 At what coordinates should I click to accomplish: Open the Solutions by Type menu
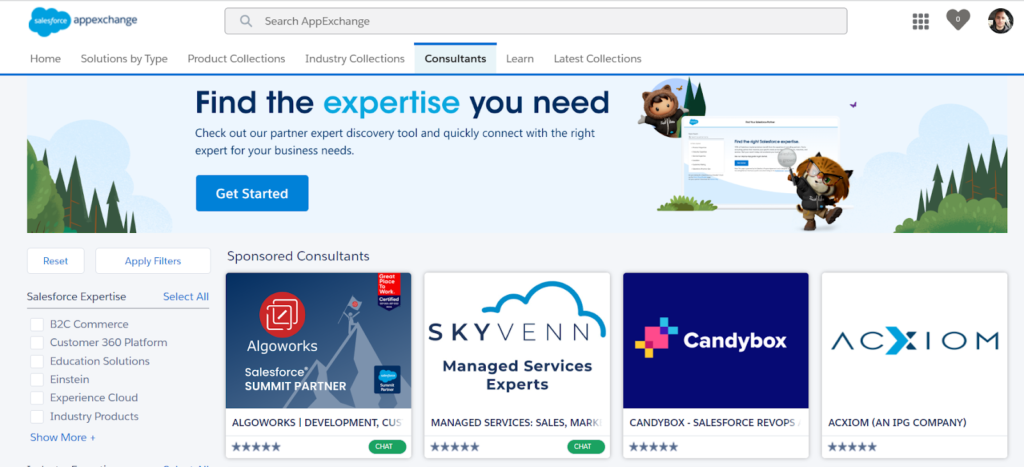[124, 59]
